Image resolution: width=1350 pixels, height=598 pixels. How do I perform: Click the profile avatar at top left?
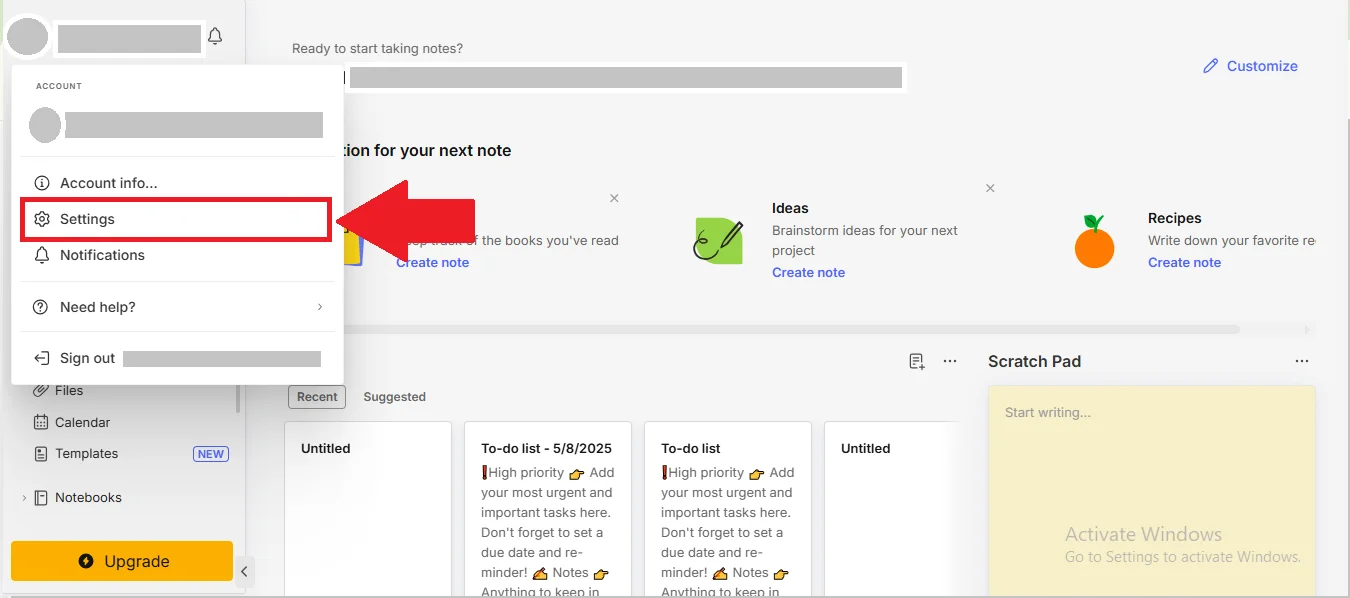coord(27,37)
